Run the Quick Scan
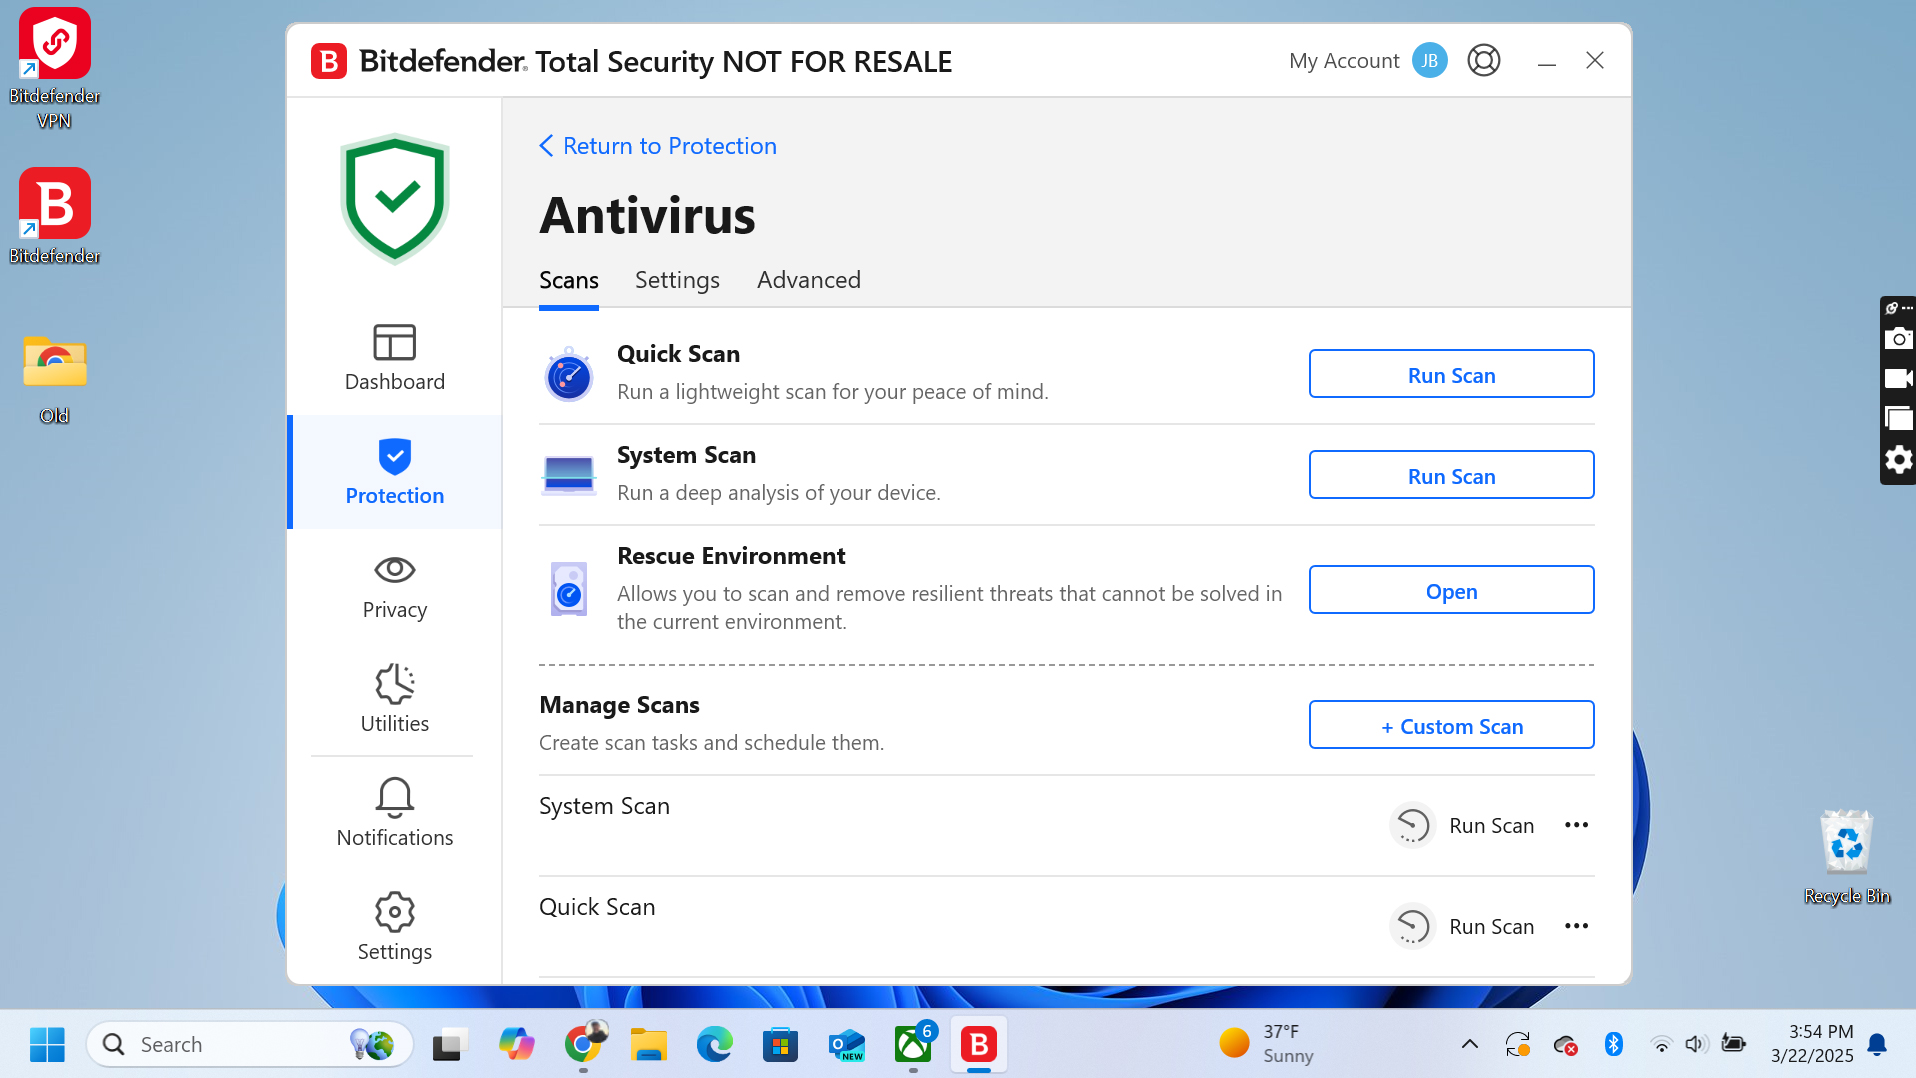This screenshot has width=1916, height=1078. coord(1451,374)
